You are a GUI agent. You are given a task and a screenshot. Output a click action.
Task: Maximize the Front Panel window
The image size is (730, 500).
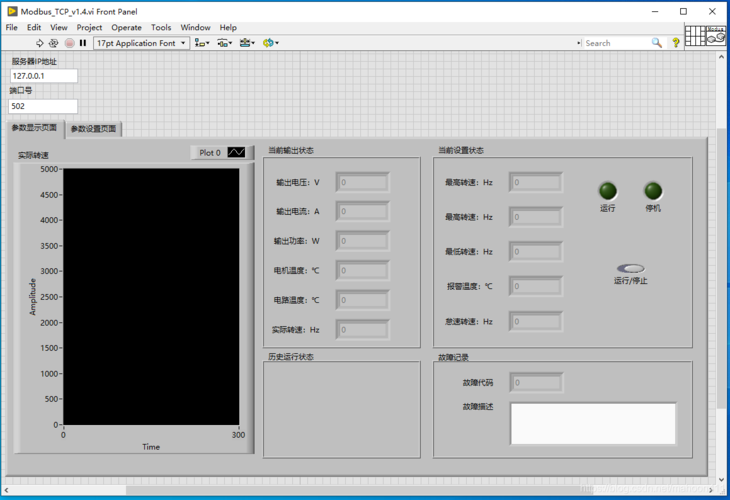coord(683,11)
